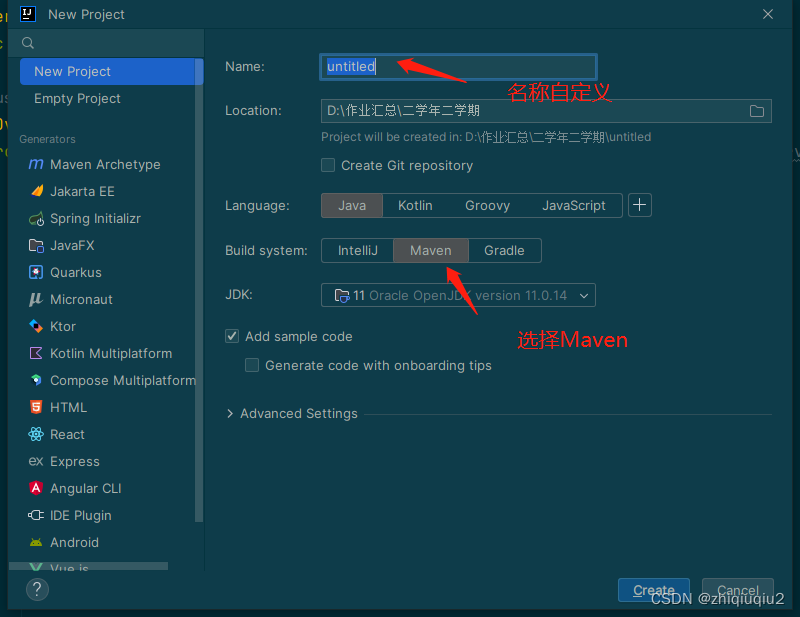Choose the Micronaut label in the list
The width and height of the screenshot is (800, 617).
[81, 300]
